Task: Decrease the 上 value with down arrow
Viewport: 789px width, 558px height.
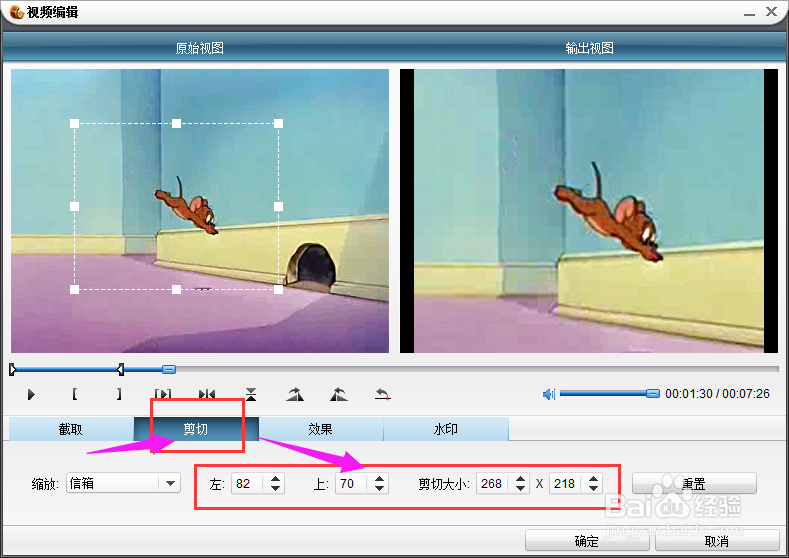Action: coord(380,489)
